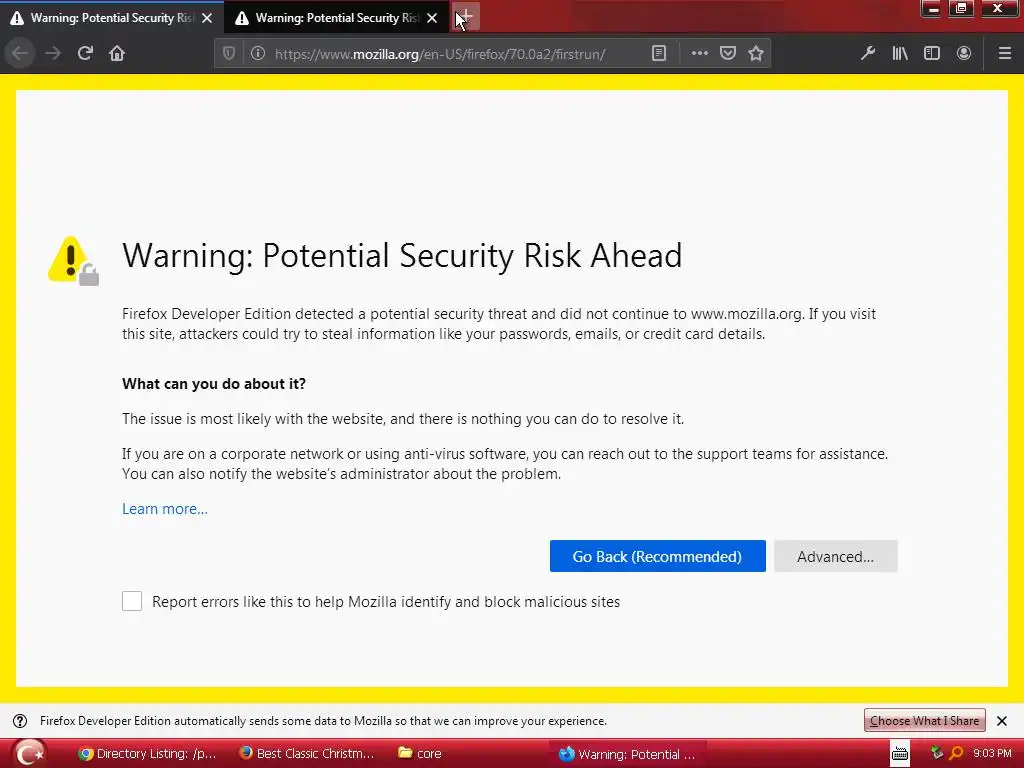Image resolution: width=1024 pixels, height=768 pixels.
Task: Open Firefox Account icon
Action: pos(964,53)
